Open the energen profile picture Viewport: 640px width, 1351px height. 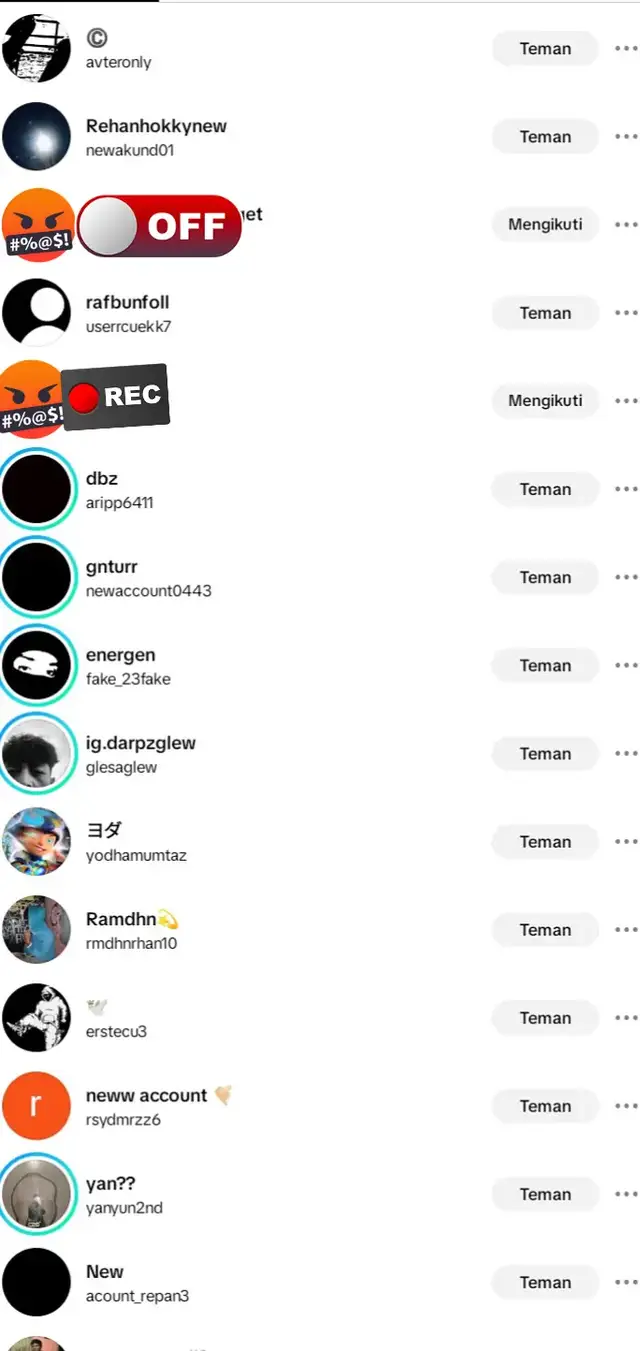[37, 666]
